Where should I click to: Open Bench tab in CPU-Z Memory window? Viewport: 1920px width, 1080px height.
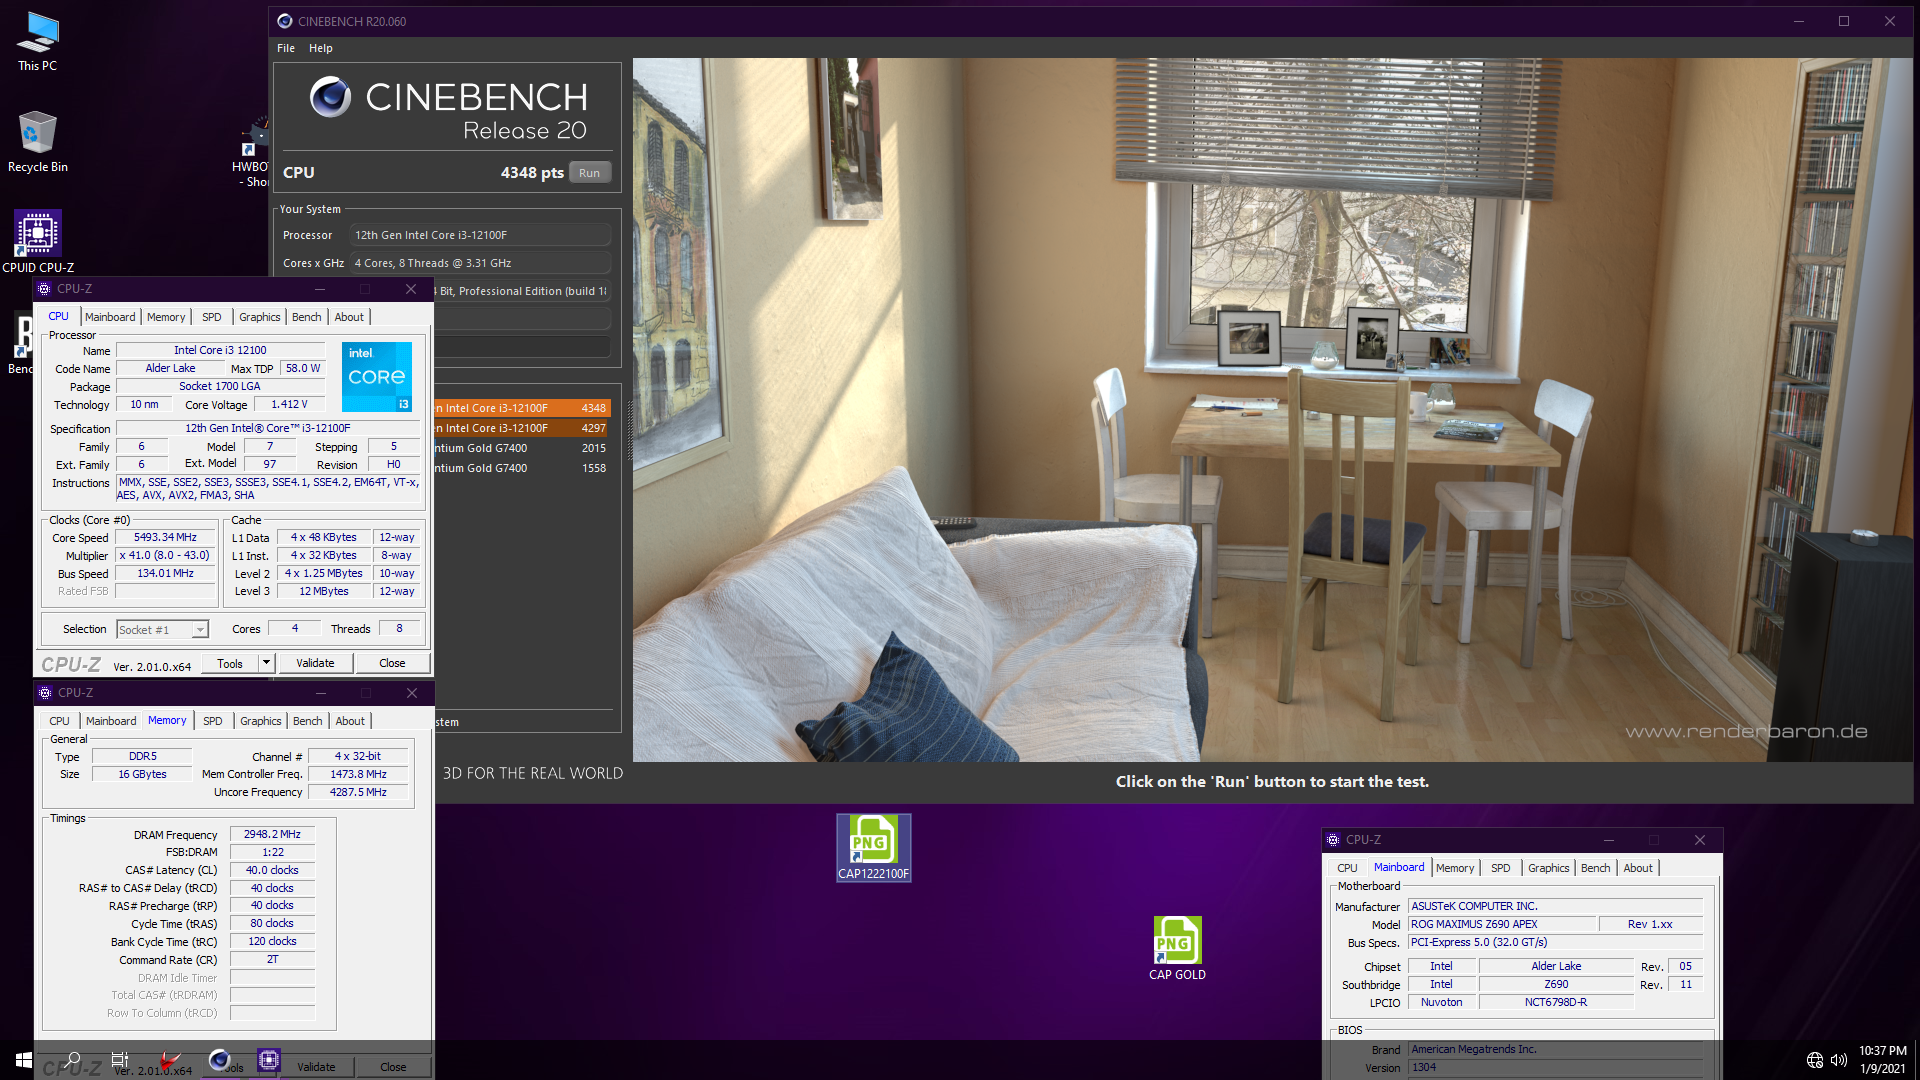308,721
